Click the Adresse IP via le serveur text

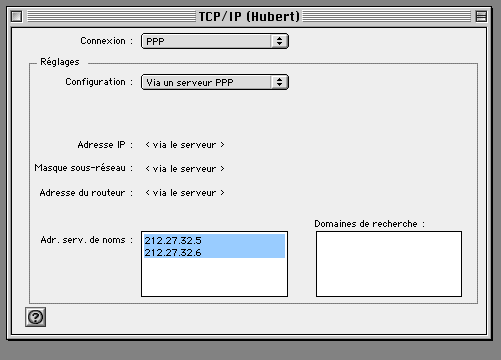(185, 145)
